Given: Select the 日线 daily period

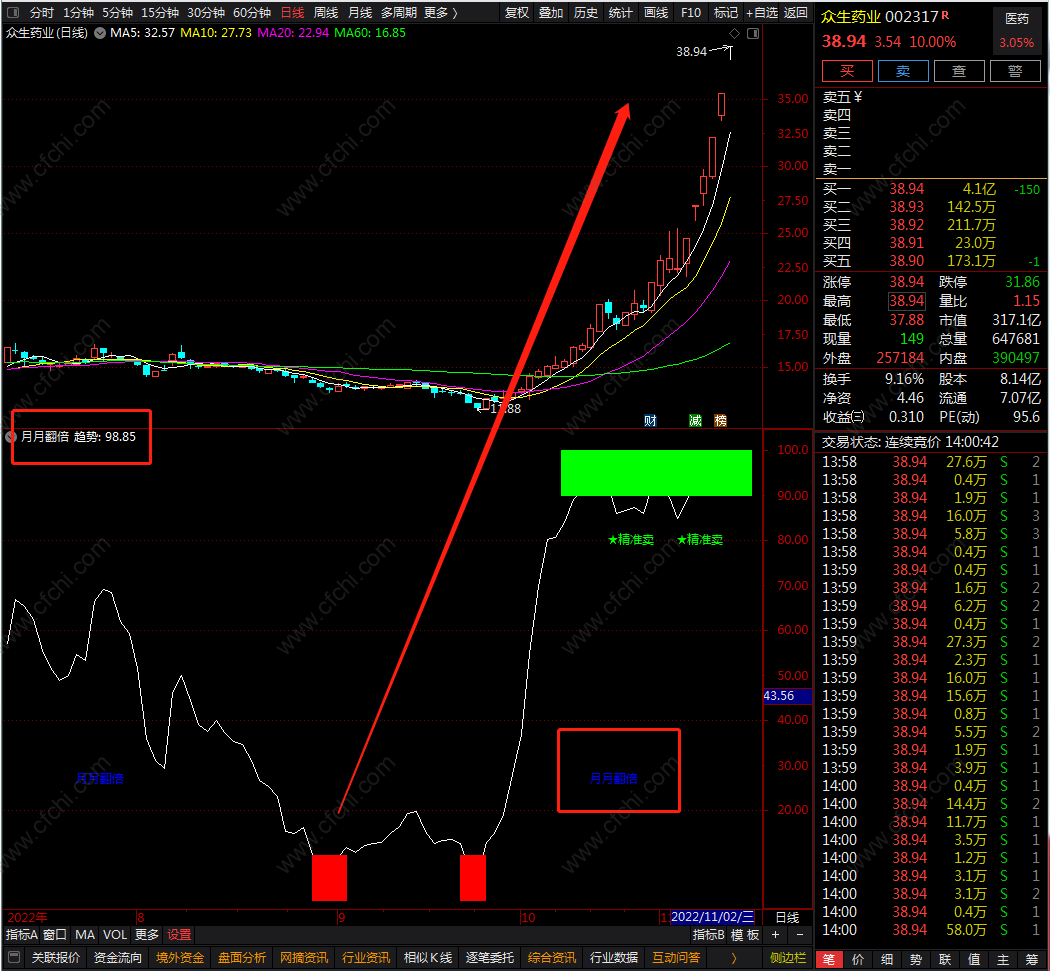Looking at the screenshot, I should click(x=292, y=13).
